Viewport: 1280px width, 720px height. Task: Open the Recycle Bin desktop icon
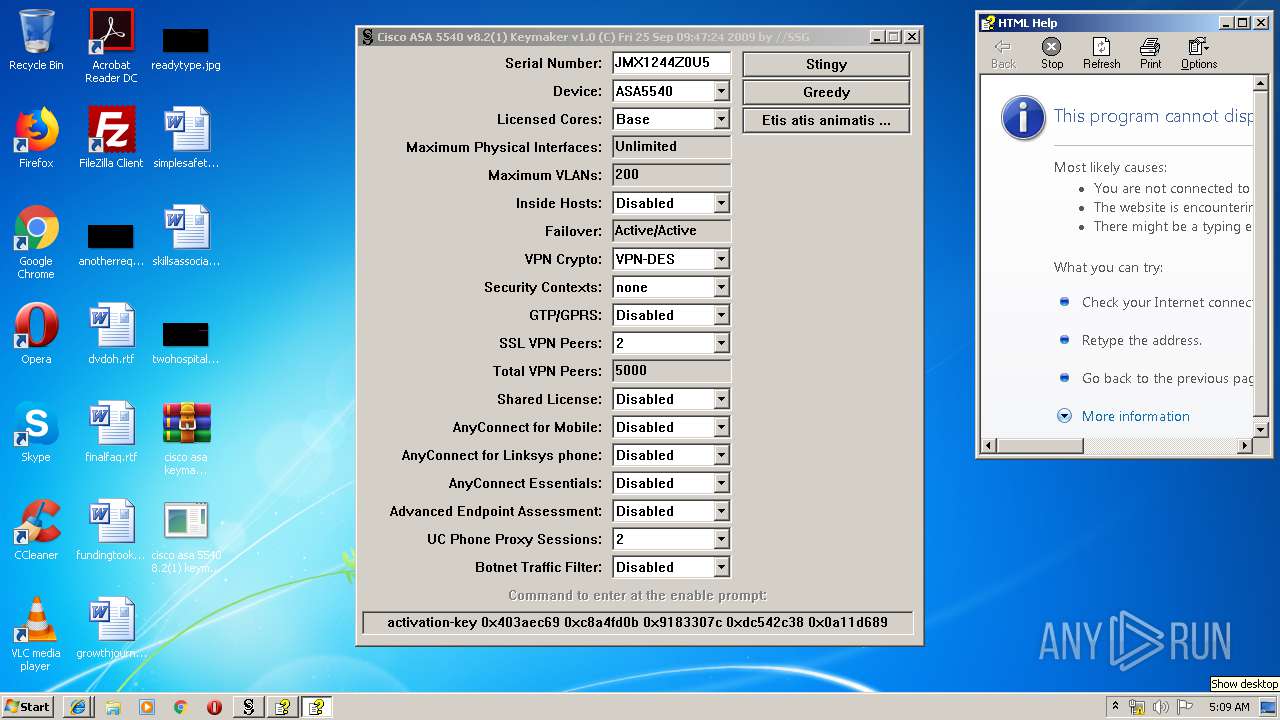pos(36,40)
